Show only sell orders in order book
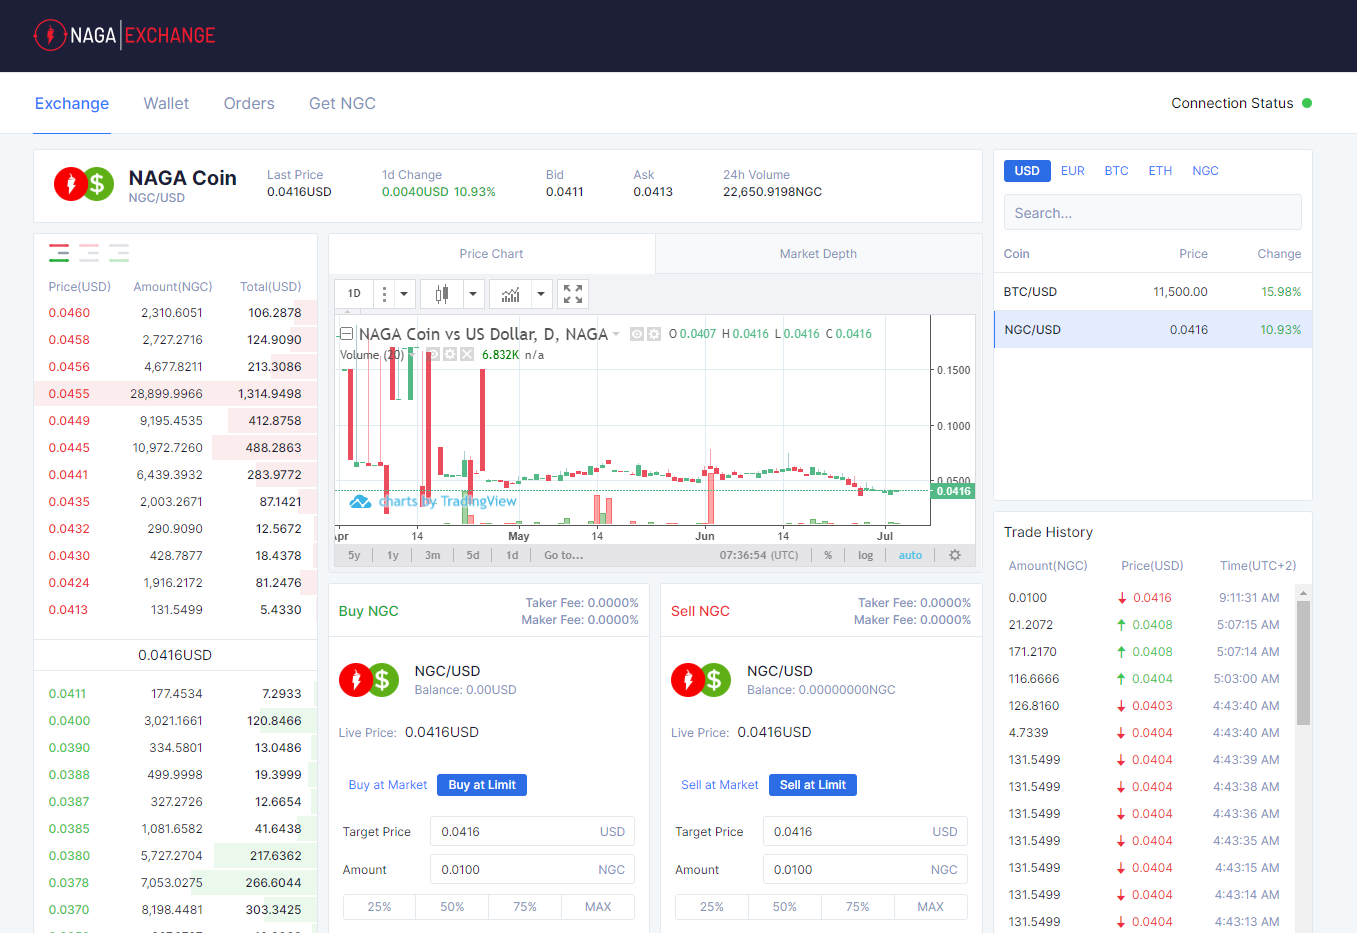1357x933 pixels. tap(89, 253)
